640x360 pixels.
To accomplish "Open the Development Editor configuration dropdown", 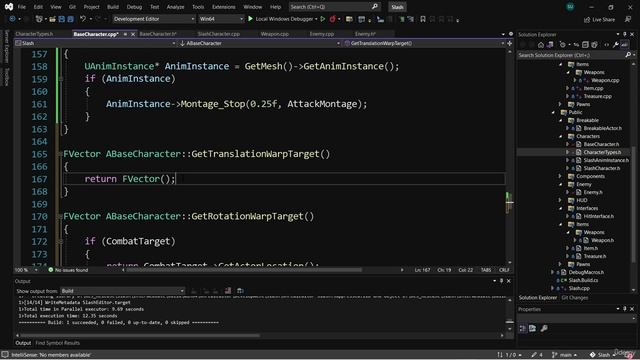I will click(154, 19).
